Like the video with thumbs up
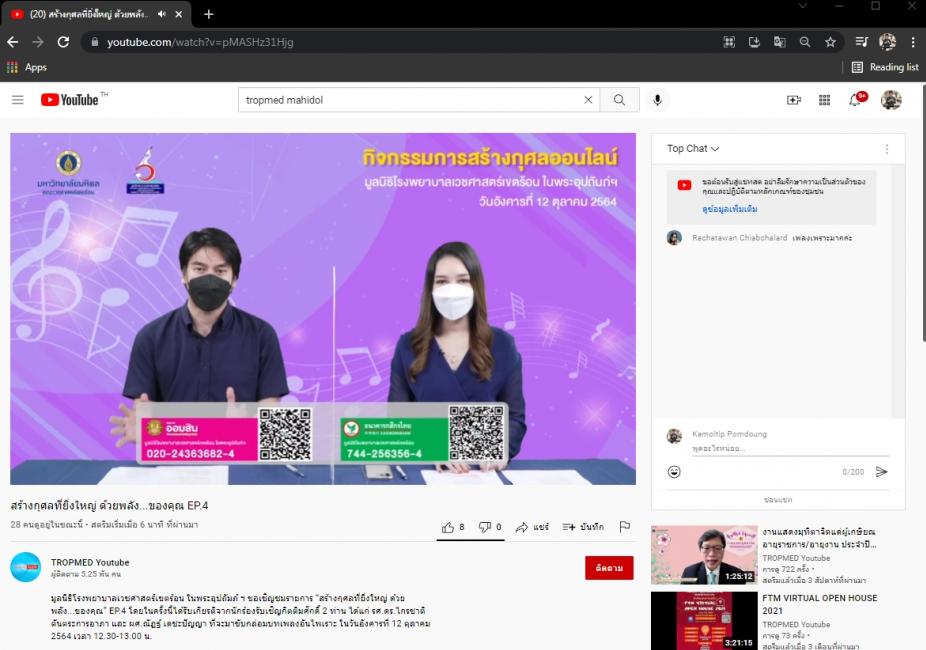The width and height of the screenshot is (926, 650). click(x=453, y=527)
